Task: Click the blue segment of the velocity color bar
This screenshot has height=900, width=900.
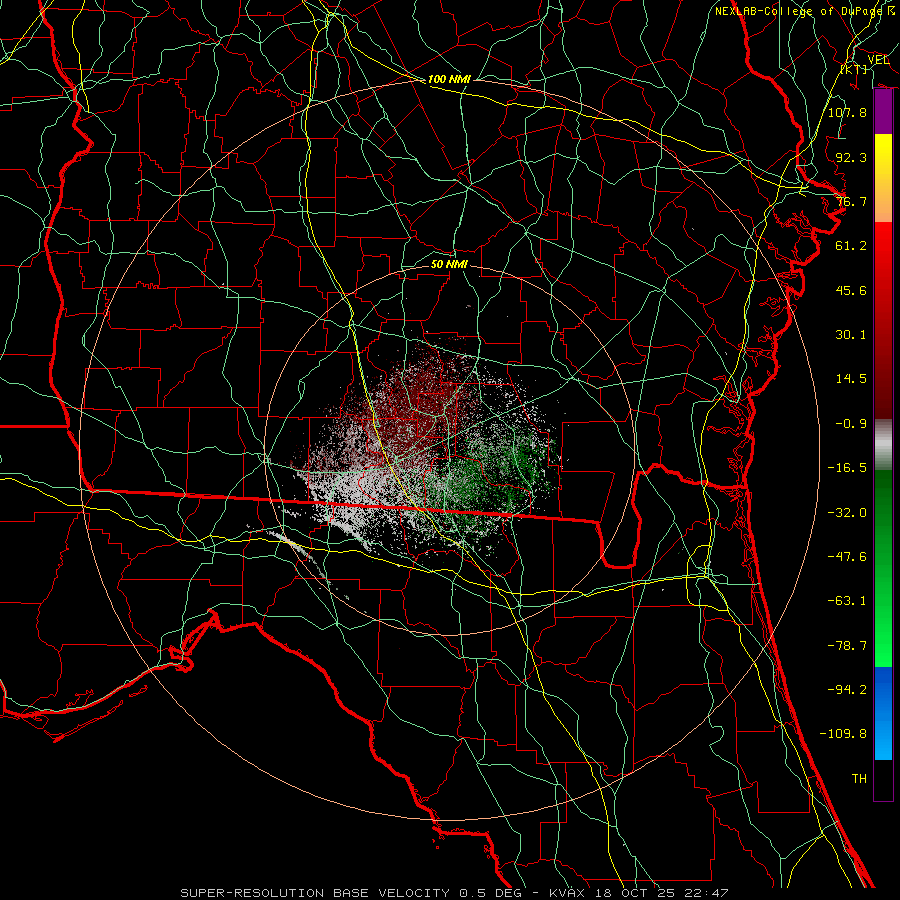Action: pyautogui.click(x=883, y=713)
